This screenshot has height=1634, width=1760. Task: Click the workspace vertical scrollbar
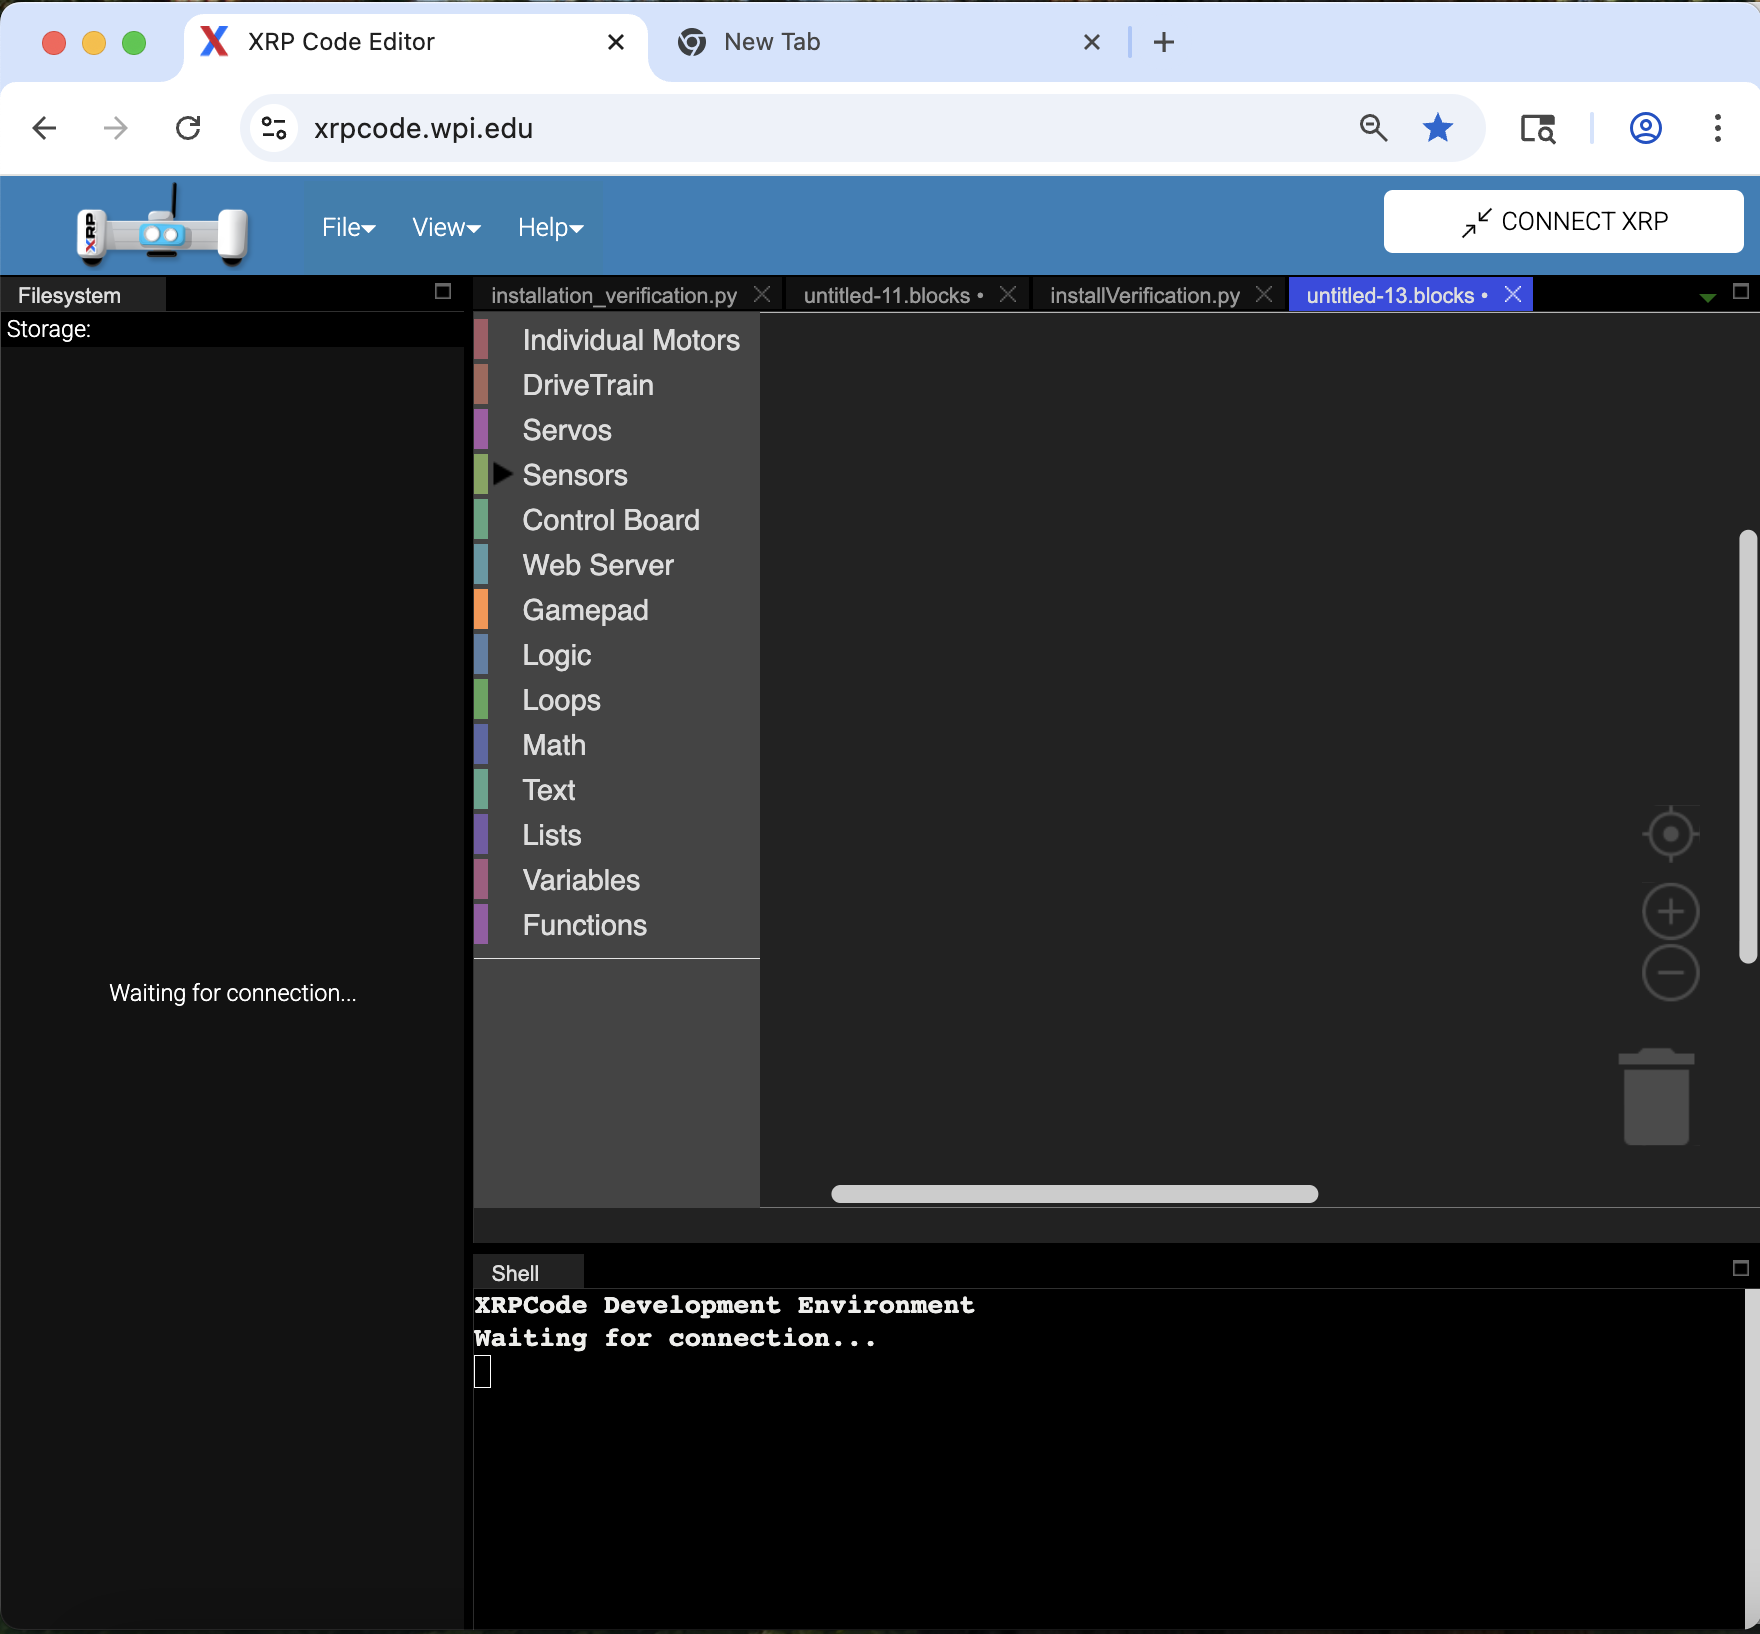1748,747
